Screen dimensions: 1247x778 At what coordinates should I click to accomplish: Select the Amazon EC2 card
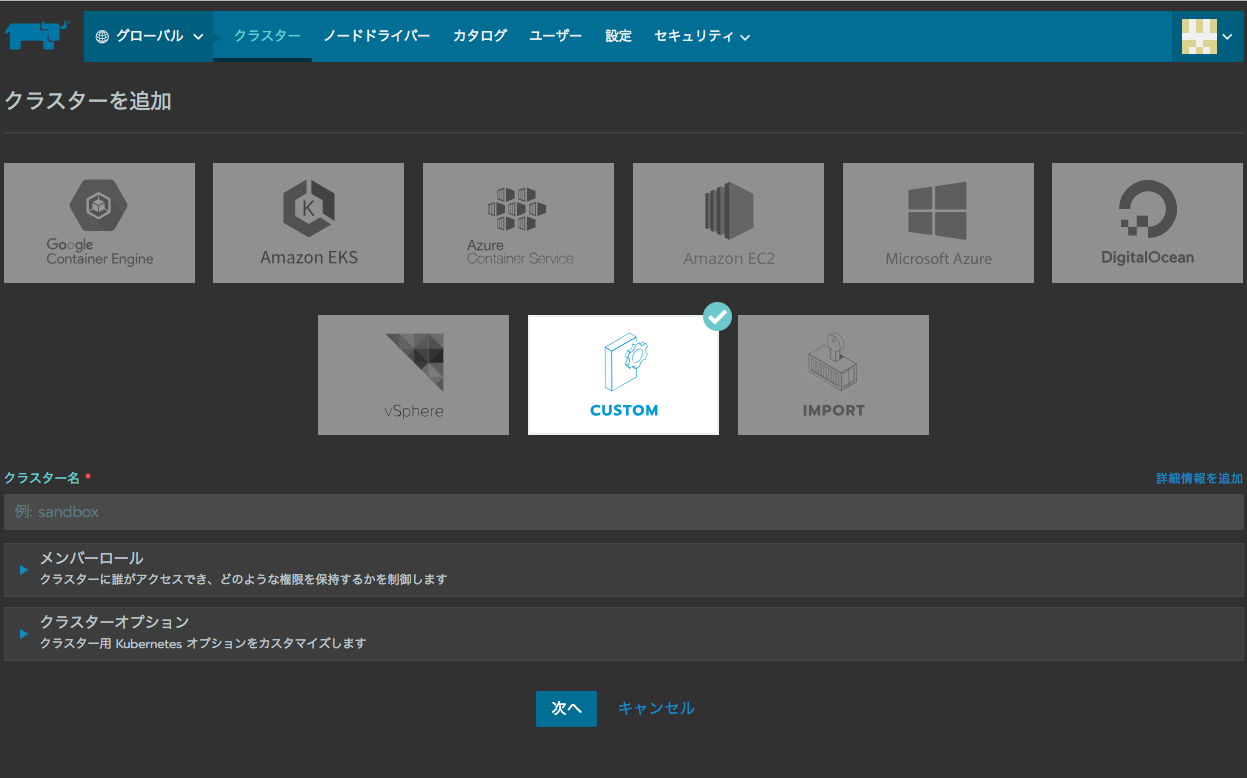tap(728, 223)
